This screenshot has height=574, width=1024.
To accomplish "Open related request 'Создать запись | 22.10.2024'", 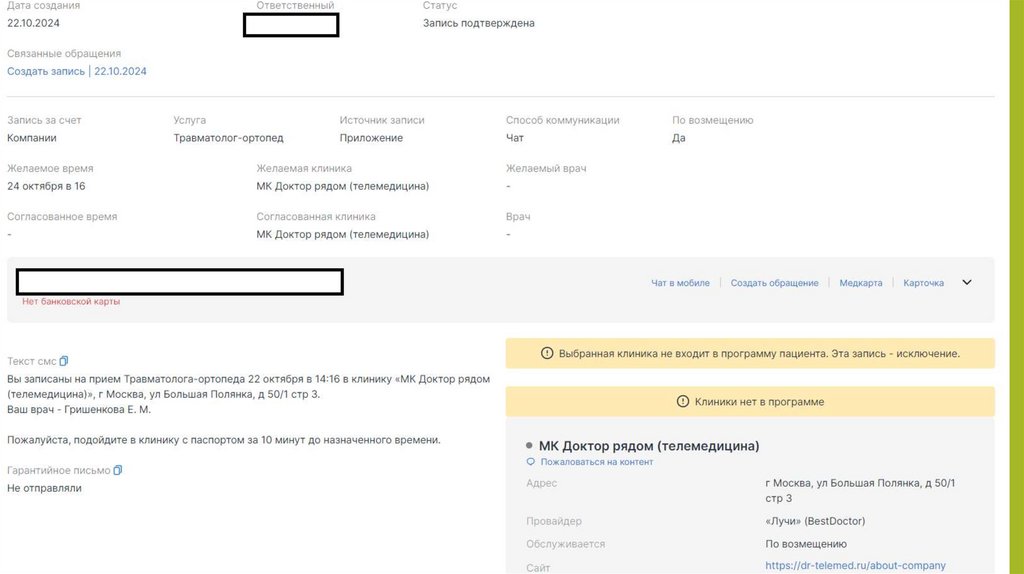I will 77,71.
